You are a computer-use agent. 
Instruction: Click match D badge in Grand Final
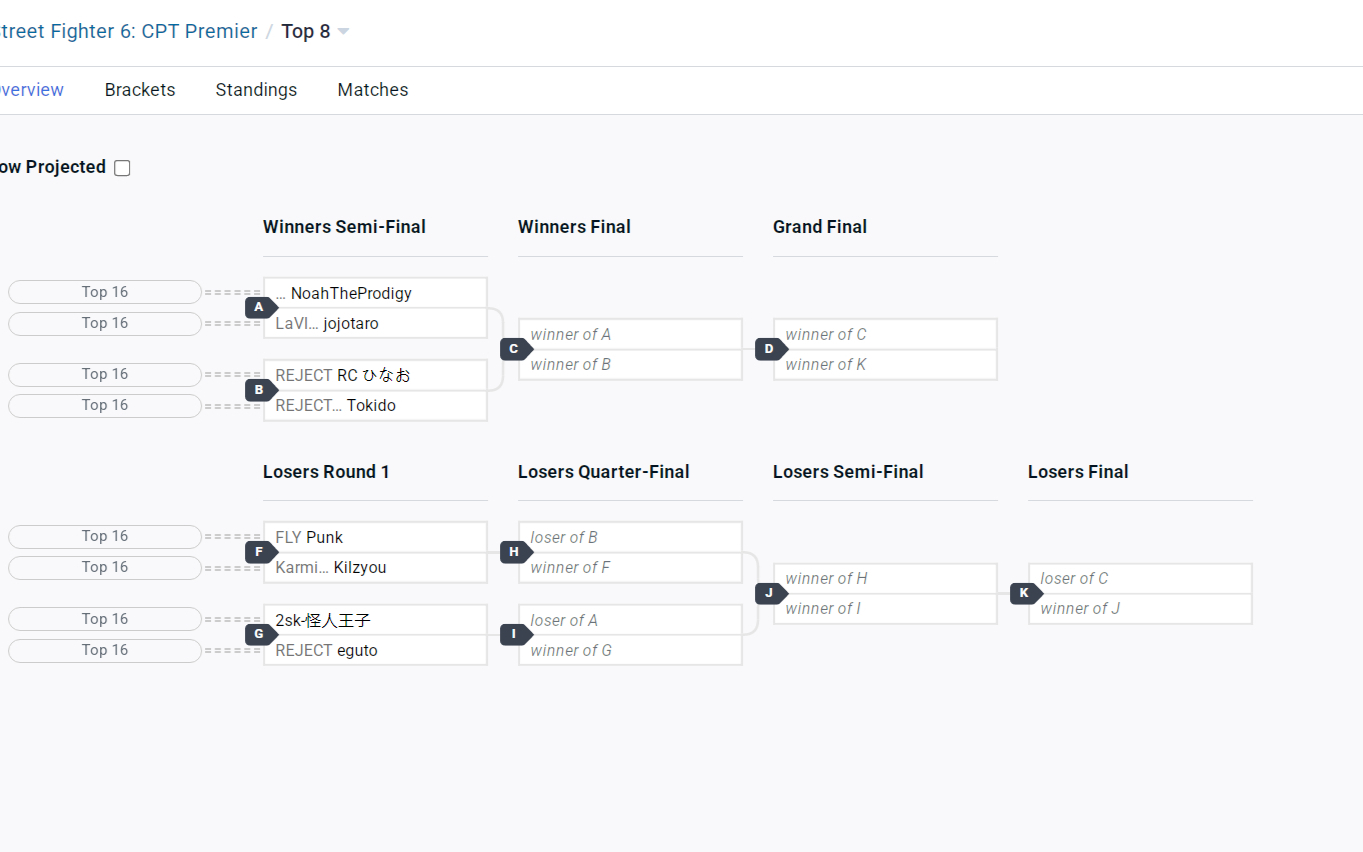[x=769, y=349]
